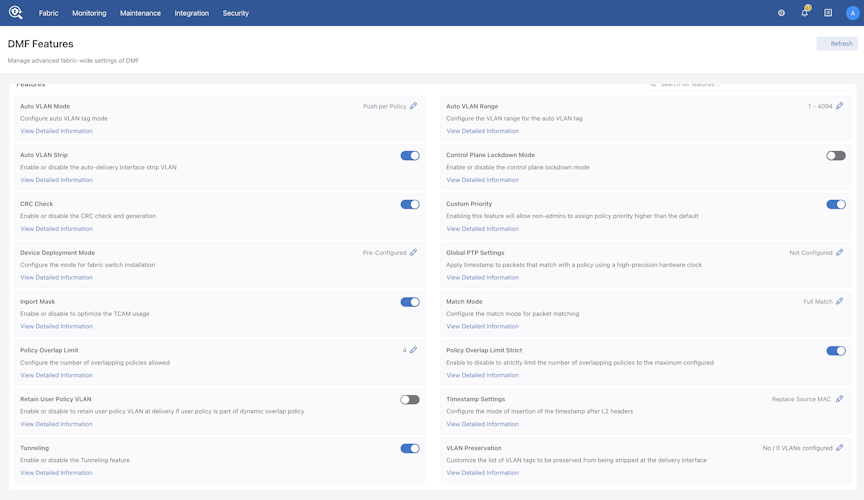This screenshot has width=864, height=500.
Task: Click the 'Pre-Configured' deployment mode value
Action: [x=385, y=253]
